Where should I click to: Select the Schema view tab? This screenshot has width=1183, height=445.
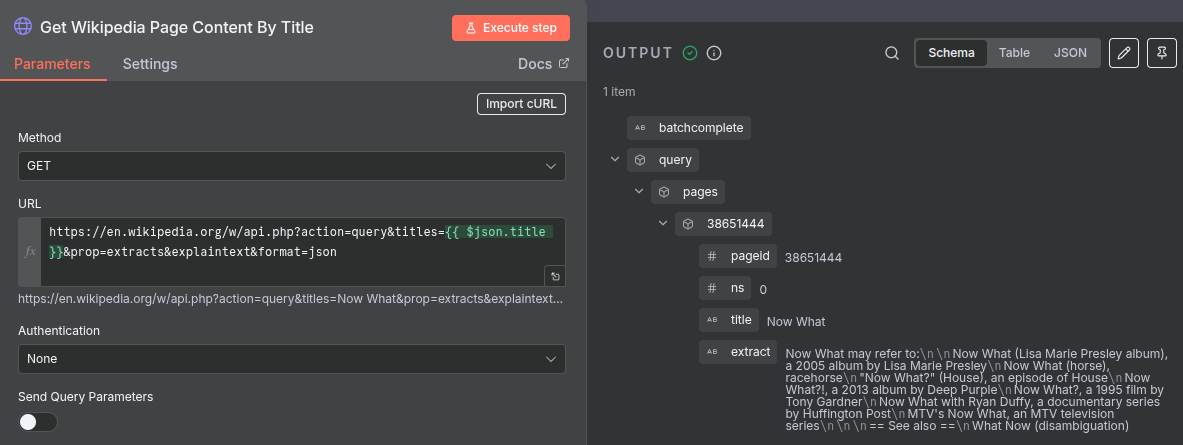951,53
